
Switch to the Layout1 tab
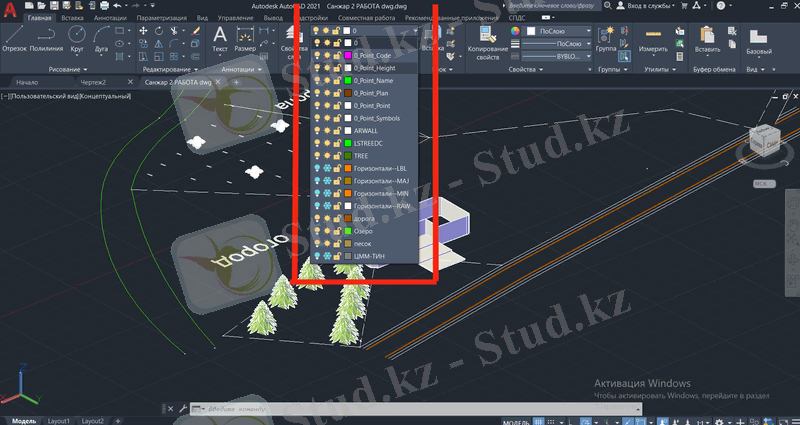point(59,421)
